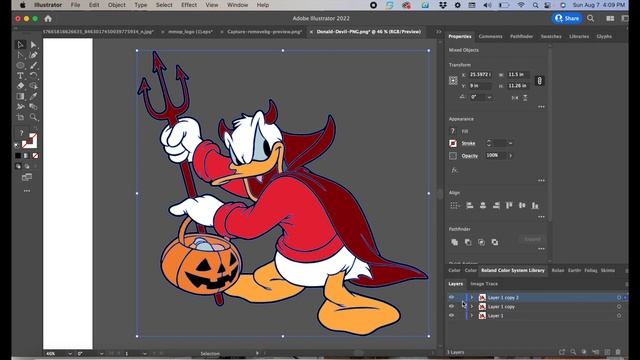The height and width of the screenshot is (360, 640).
Task: Open the Arrange Documents workspace icon
Action: point(610,18)
